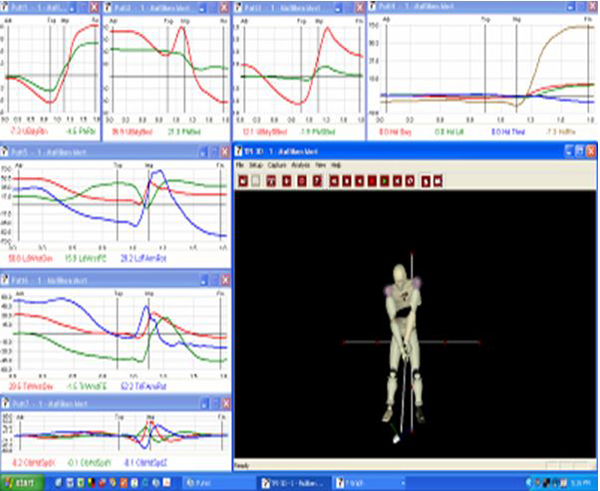
Task: Click the reverse-play arrow left of the stop button
Action: (359, 181)
